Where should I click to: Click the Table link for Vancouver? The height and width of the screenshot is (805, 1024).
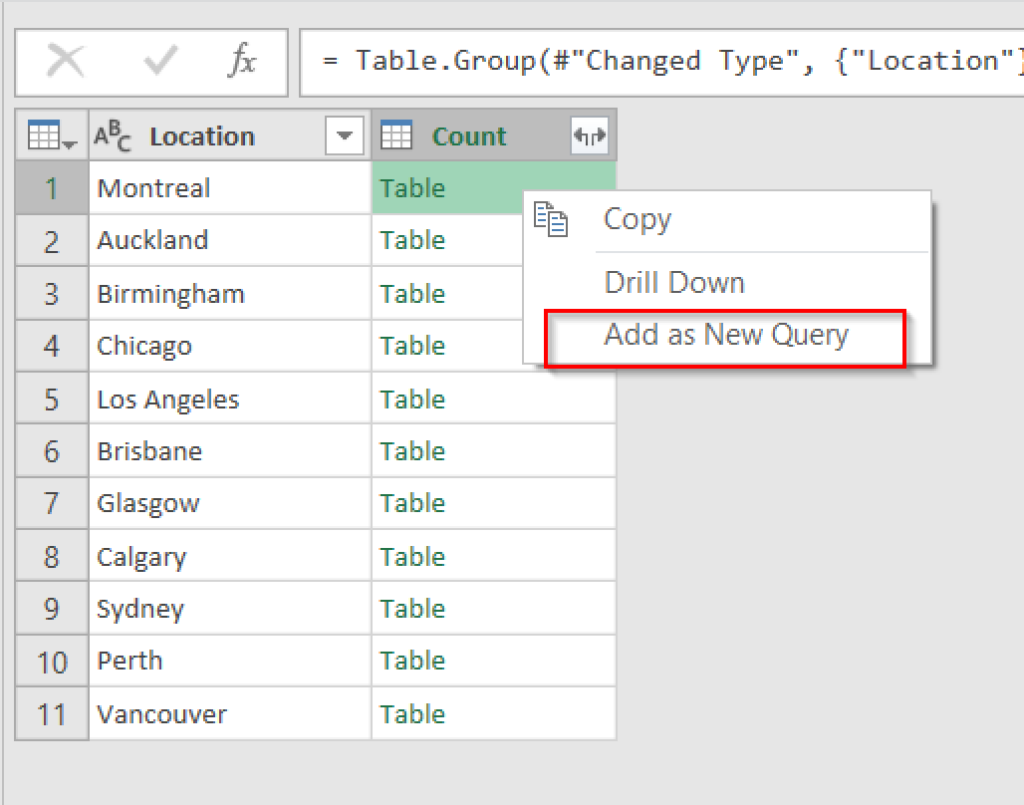click(x=412, y=714)
